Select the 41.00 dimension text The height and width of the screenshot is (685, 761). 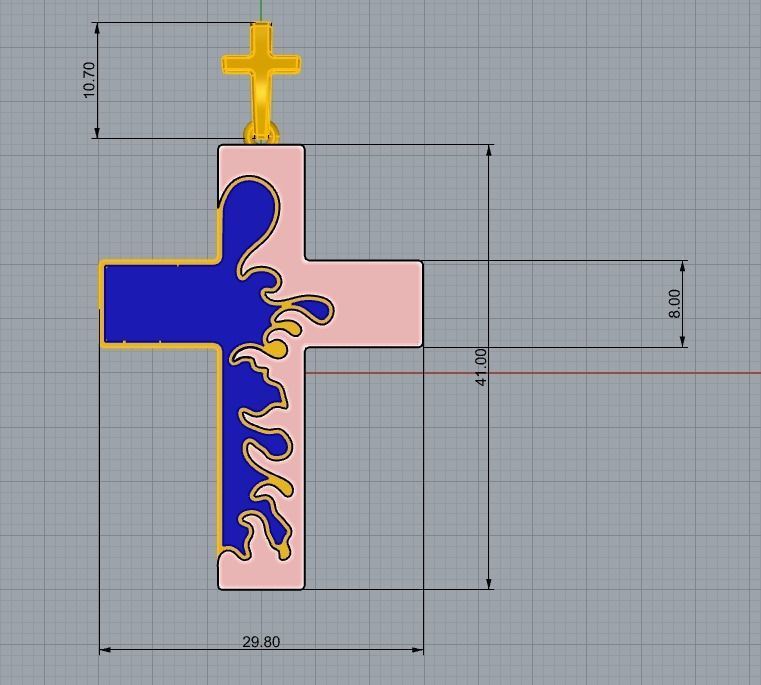(481, 367)
